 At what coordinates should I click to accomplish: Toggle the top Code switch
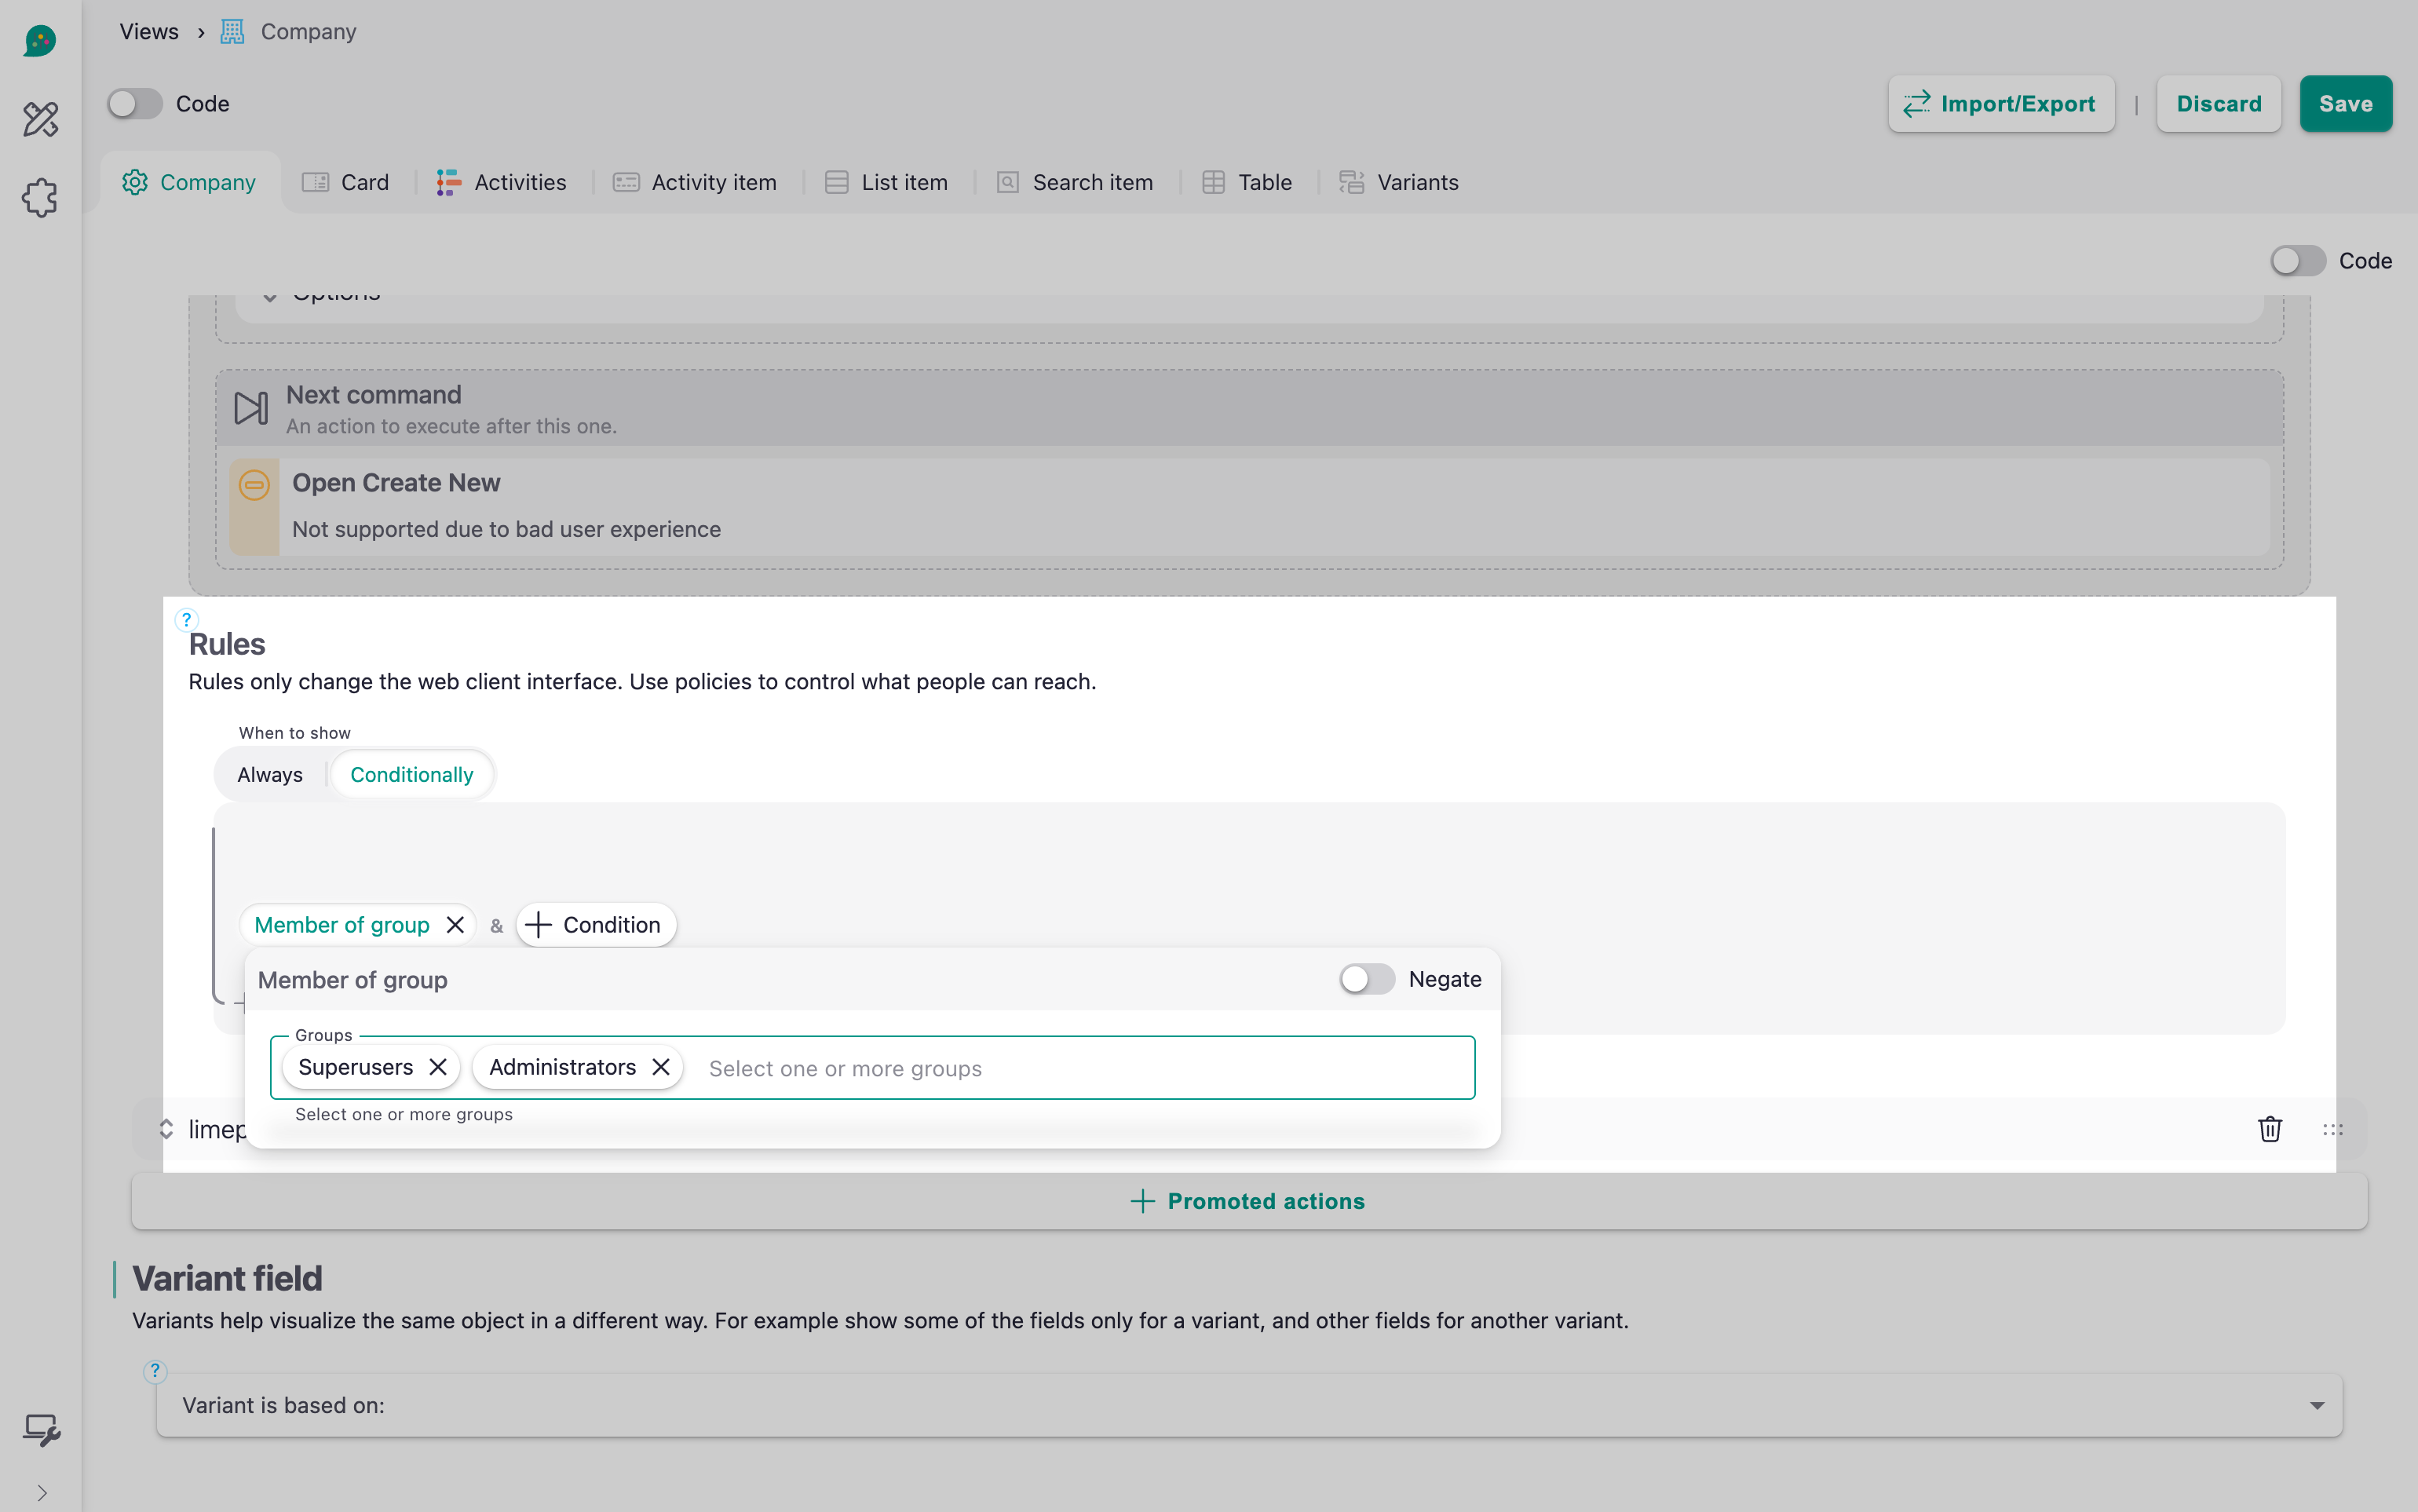(x=135, y=104)
